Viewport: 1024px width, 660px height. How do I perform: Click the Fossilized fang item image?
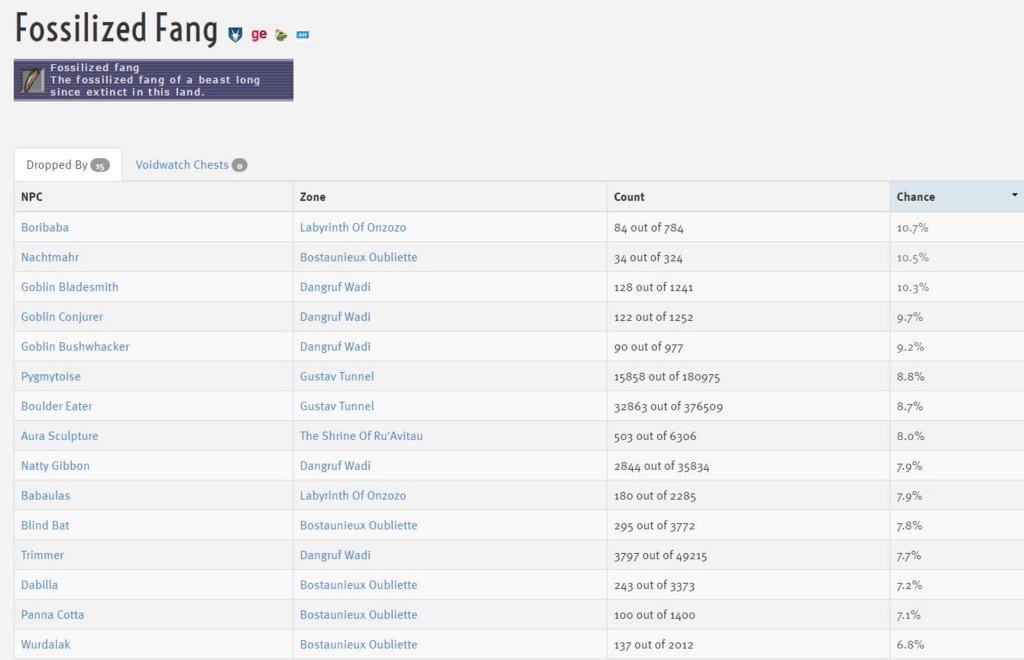[33, 80]
